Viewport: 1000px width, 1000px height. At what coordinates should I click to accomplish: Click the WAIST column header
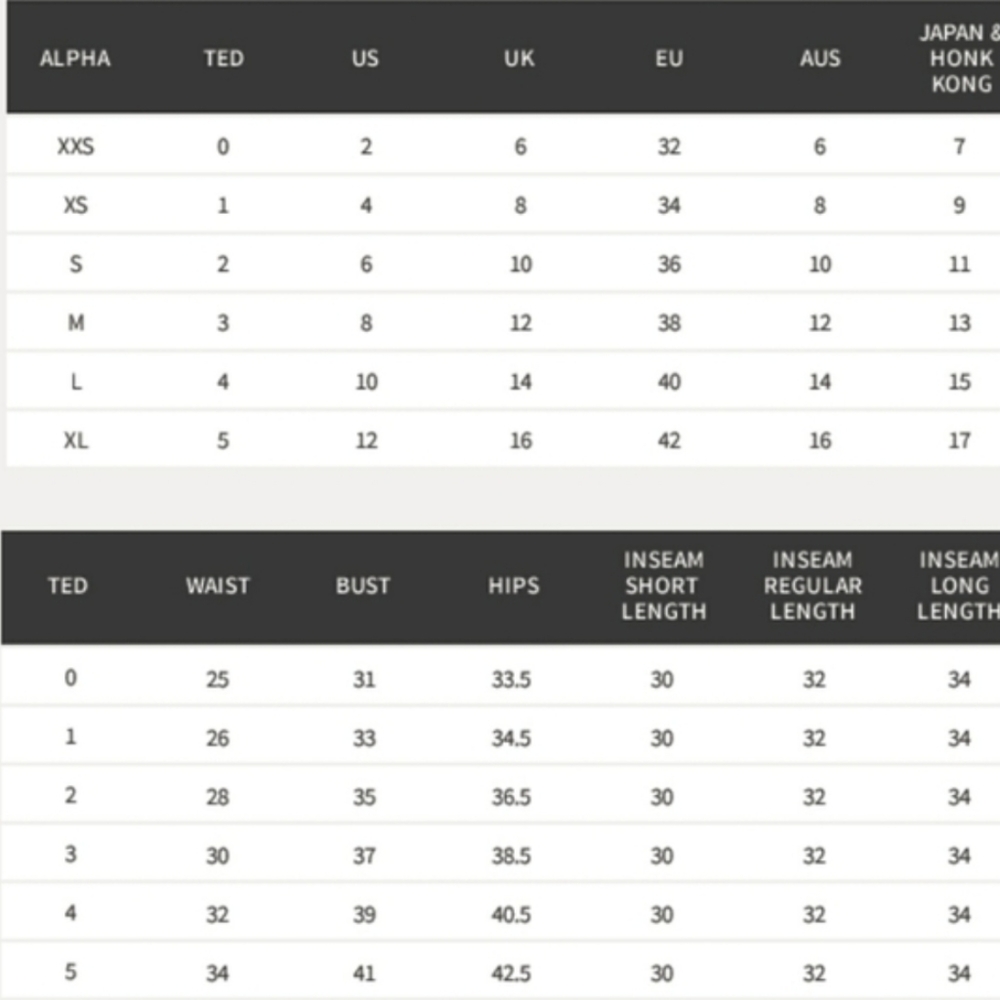coord(217,586)
